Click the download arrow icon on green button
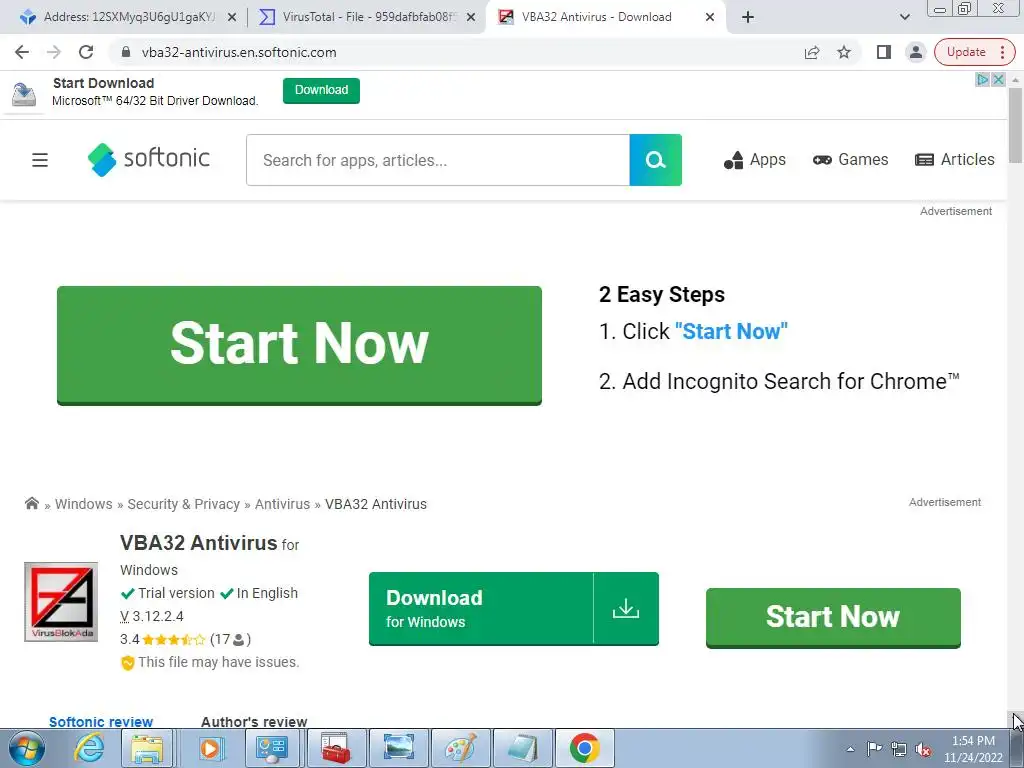This screenshot has width=1024, height=768. pos(626,609)
